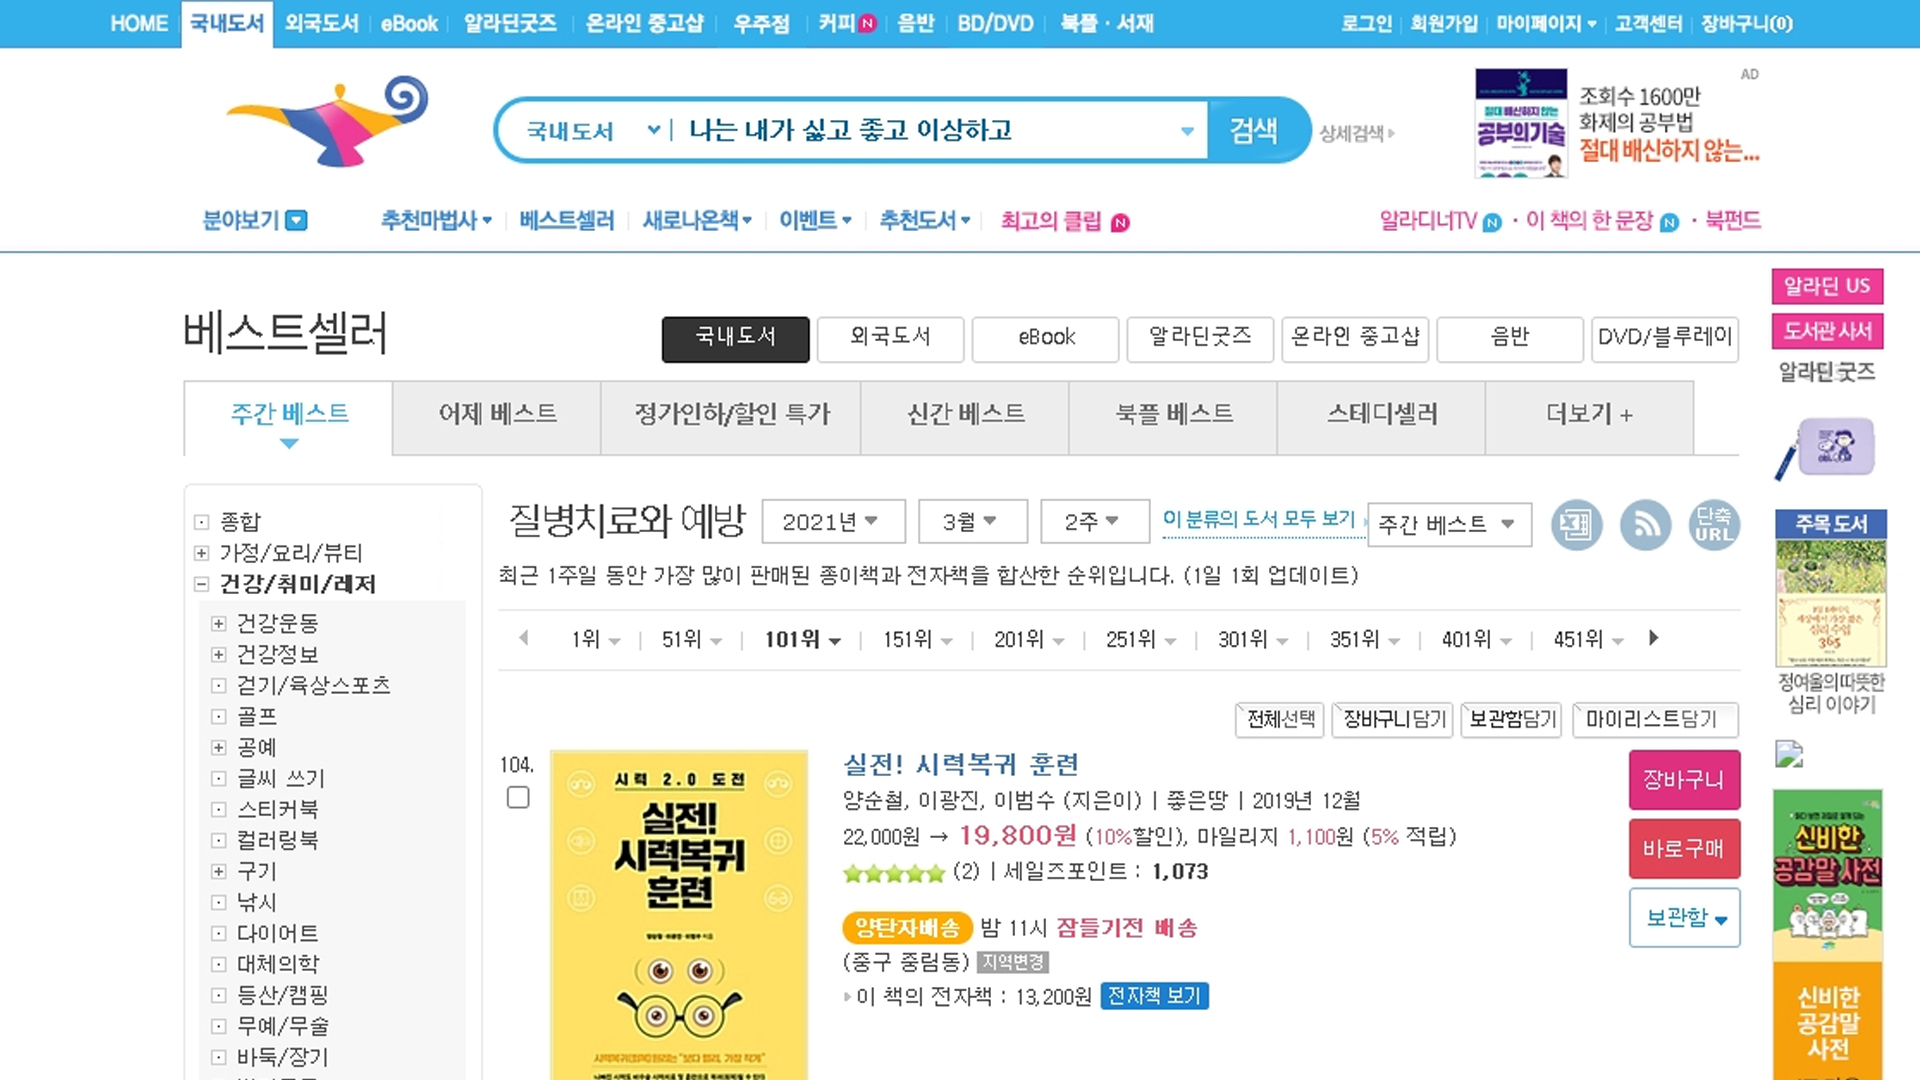Click the short URL (단축 URL) icon

[1713, 525]
